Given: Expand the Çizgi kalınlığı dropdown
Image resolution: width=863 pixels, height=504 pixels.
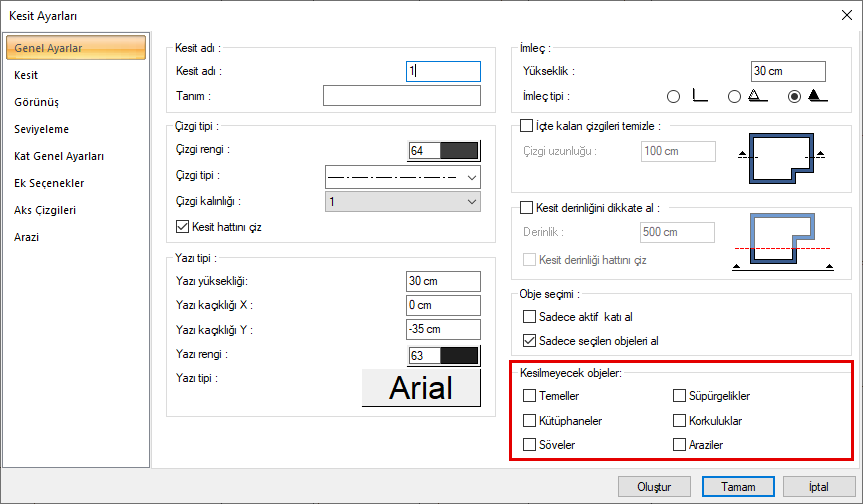Looking at the screenshot, I should pyautogui.click(x=403, y=202).
